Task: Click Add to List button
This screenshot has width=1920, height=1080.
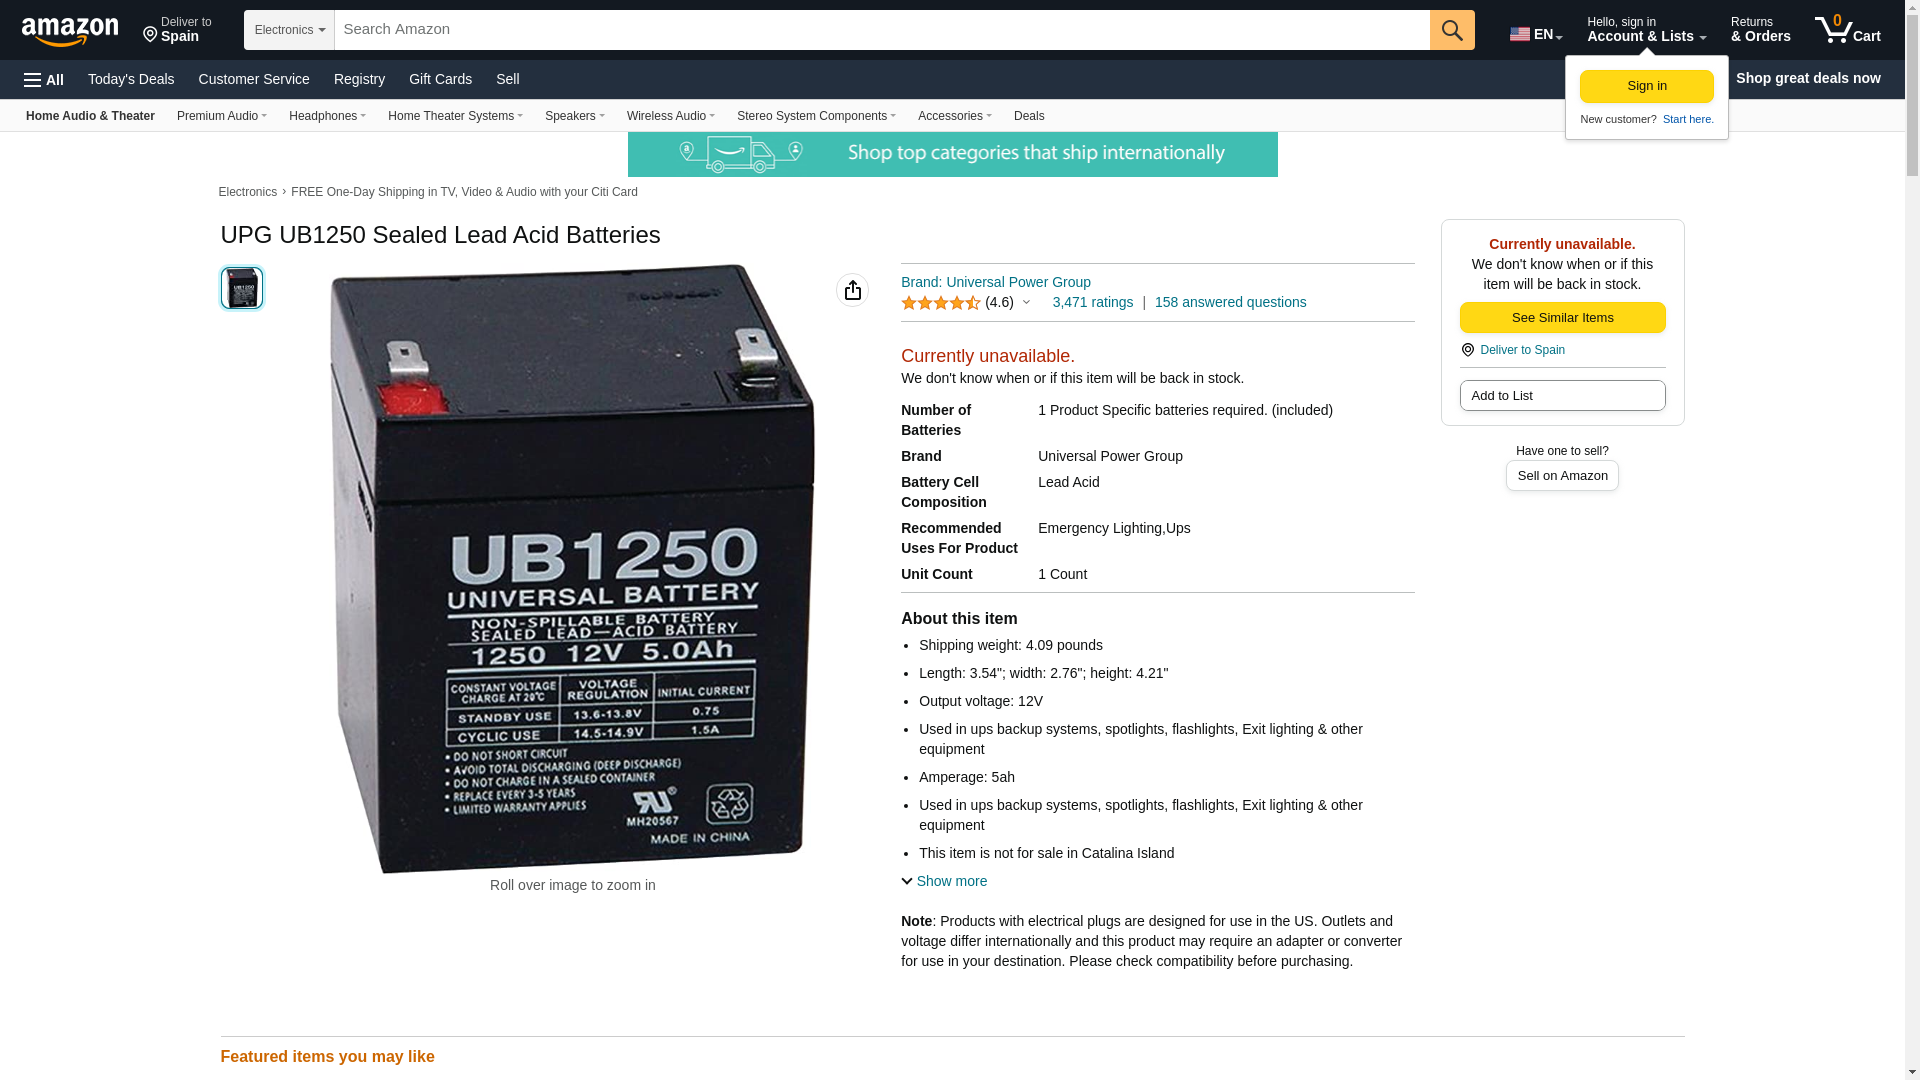Action: point(1563,396)
